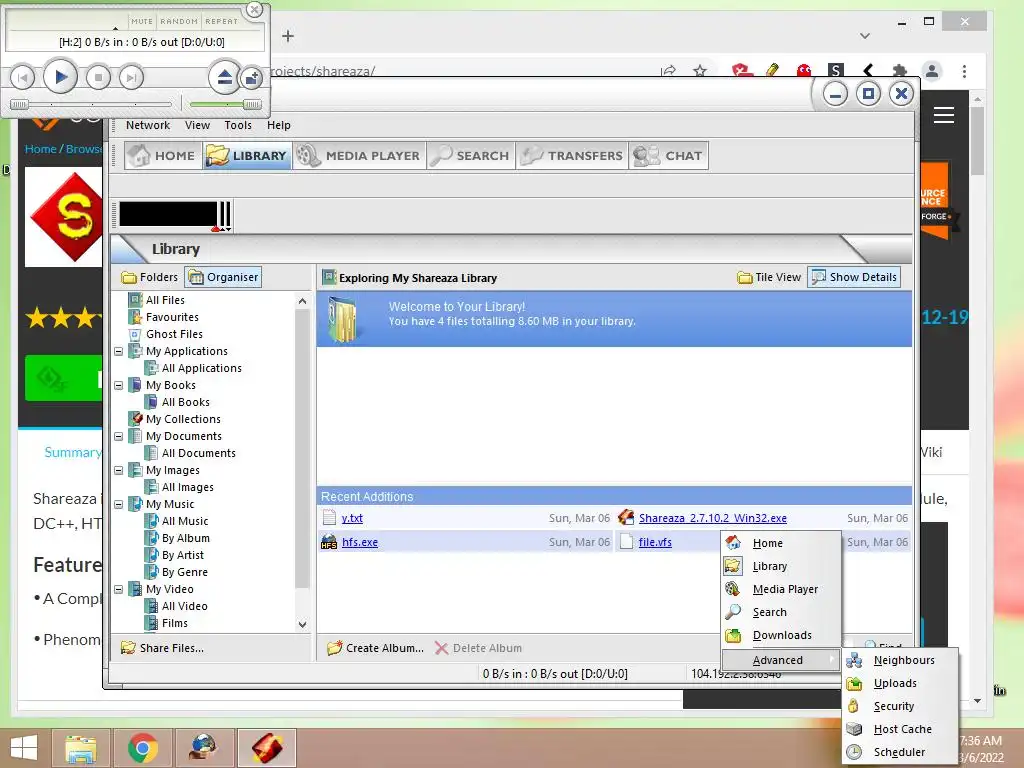Open the y.txt file link
This screenshot has height=768, width=1024.
(352, 518)
